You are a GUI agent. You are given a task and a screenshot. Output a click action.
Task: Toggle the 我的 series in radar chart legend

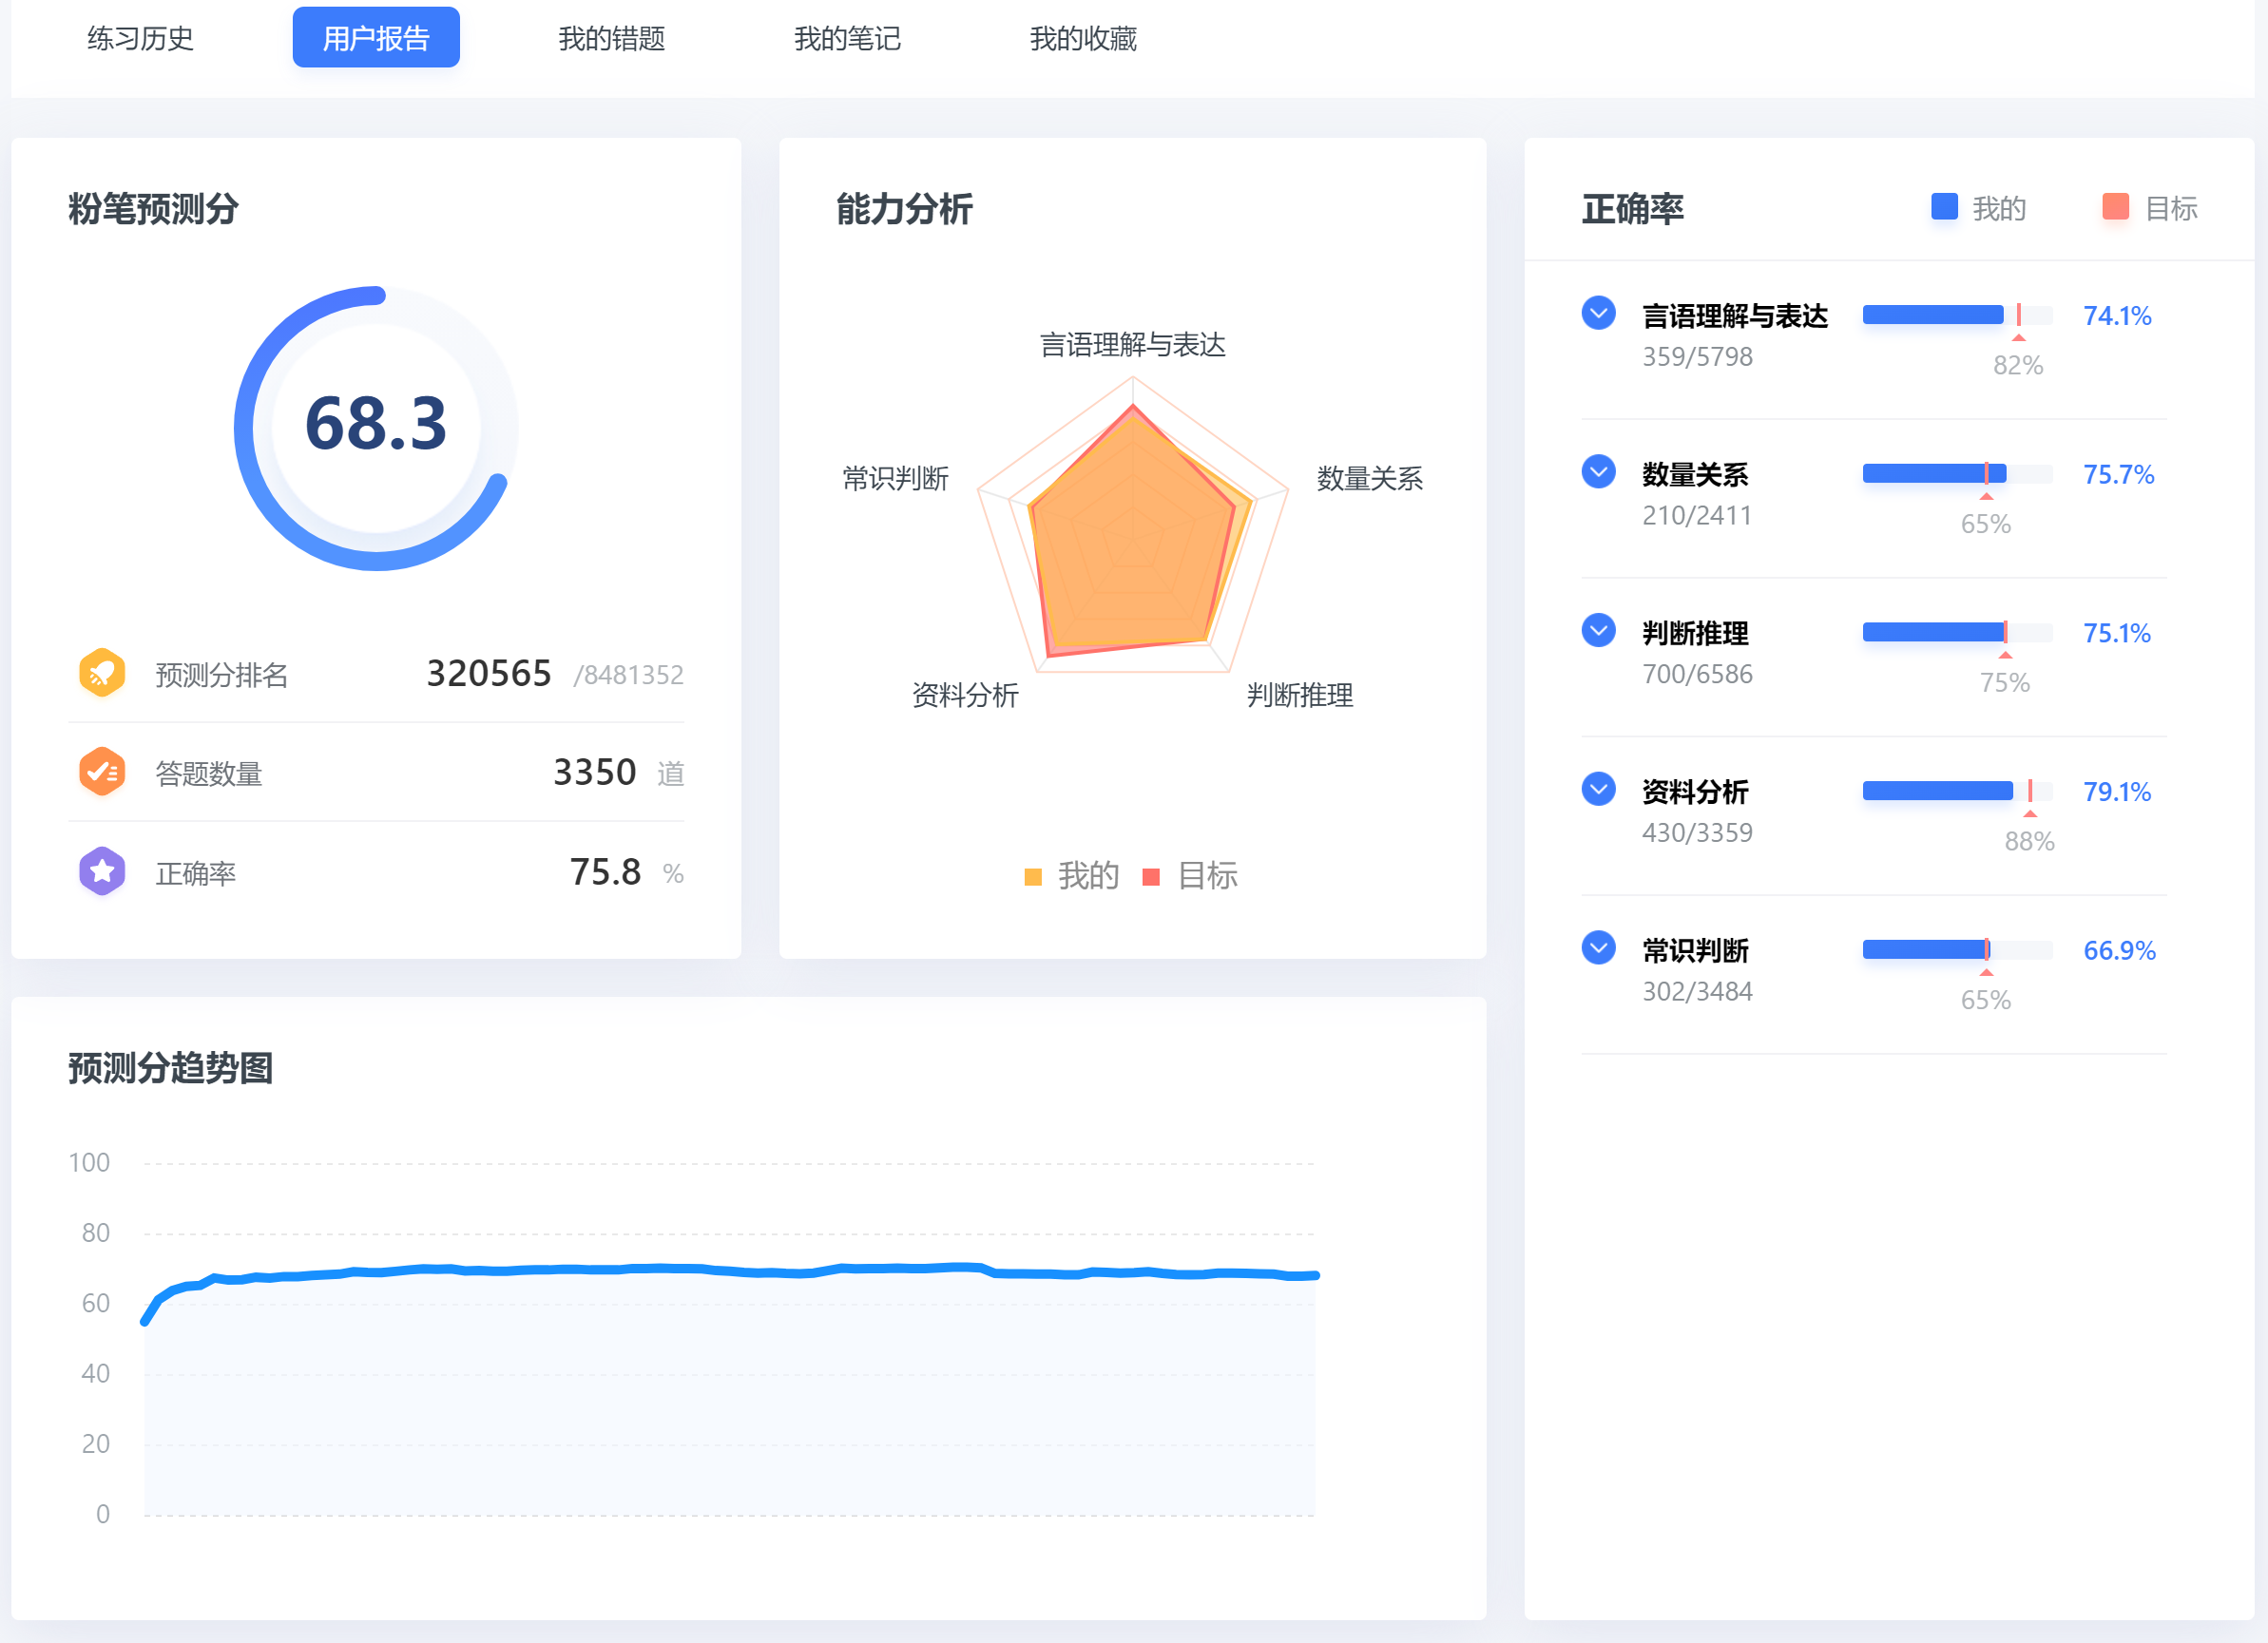(x=1072, y=876)
